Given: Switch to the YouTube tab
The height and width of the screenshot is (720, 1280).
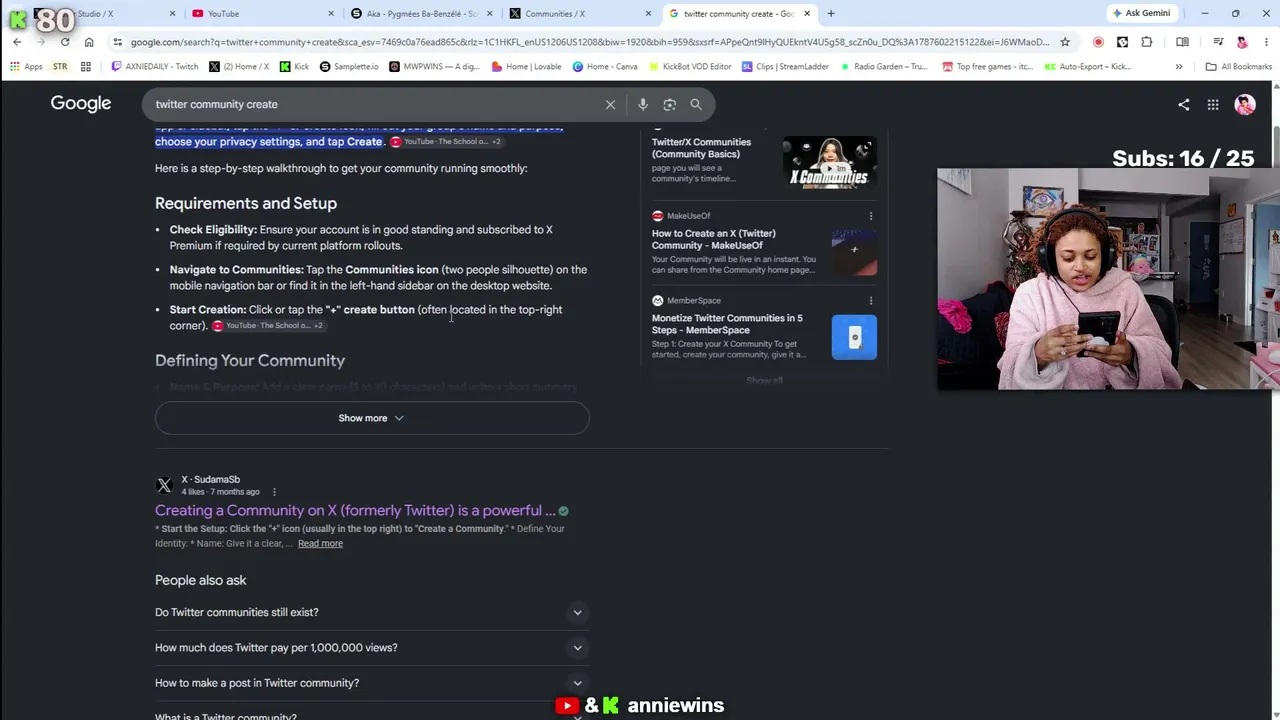Looking at the screenshot, I should (x=263, y=14).
